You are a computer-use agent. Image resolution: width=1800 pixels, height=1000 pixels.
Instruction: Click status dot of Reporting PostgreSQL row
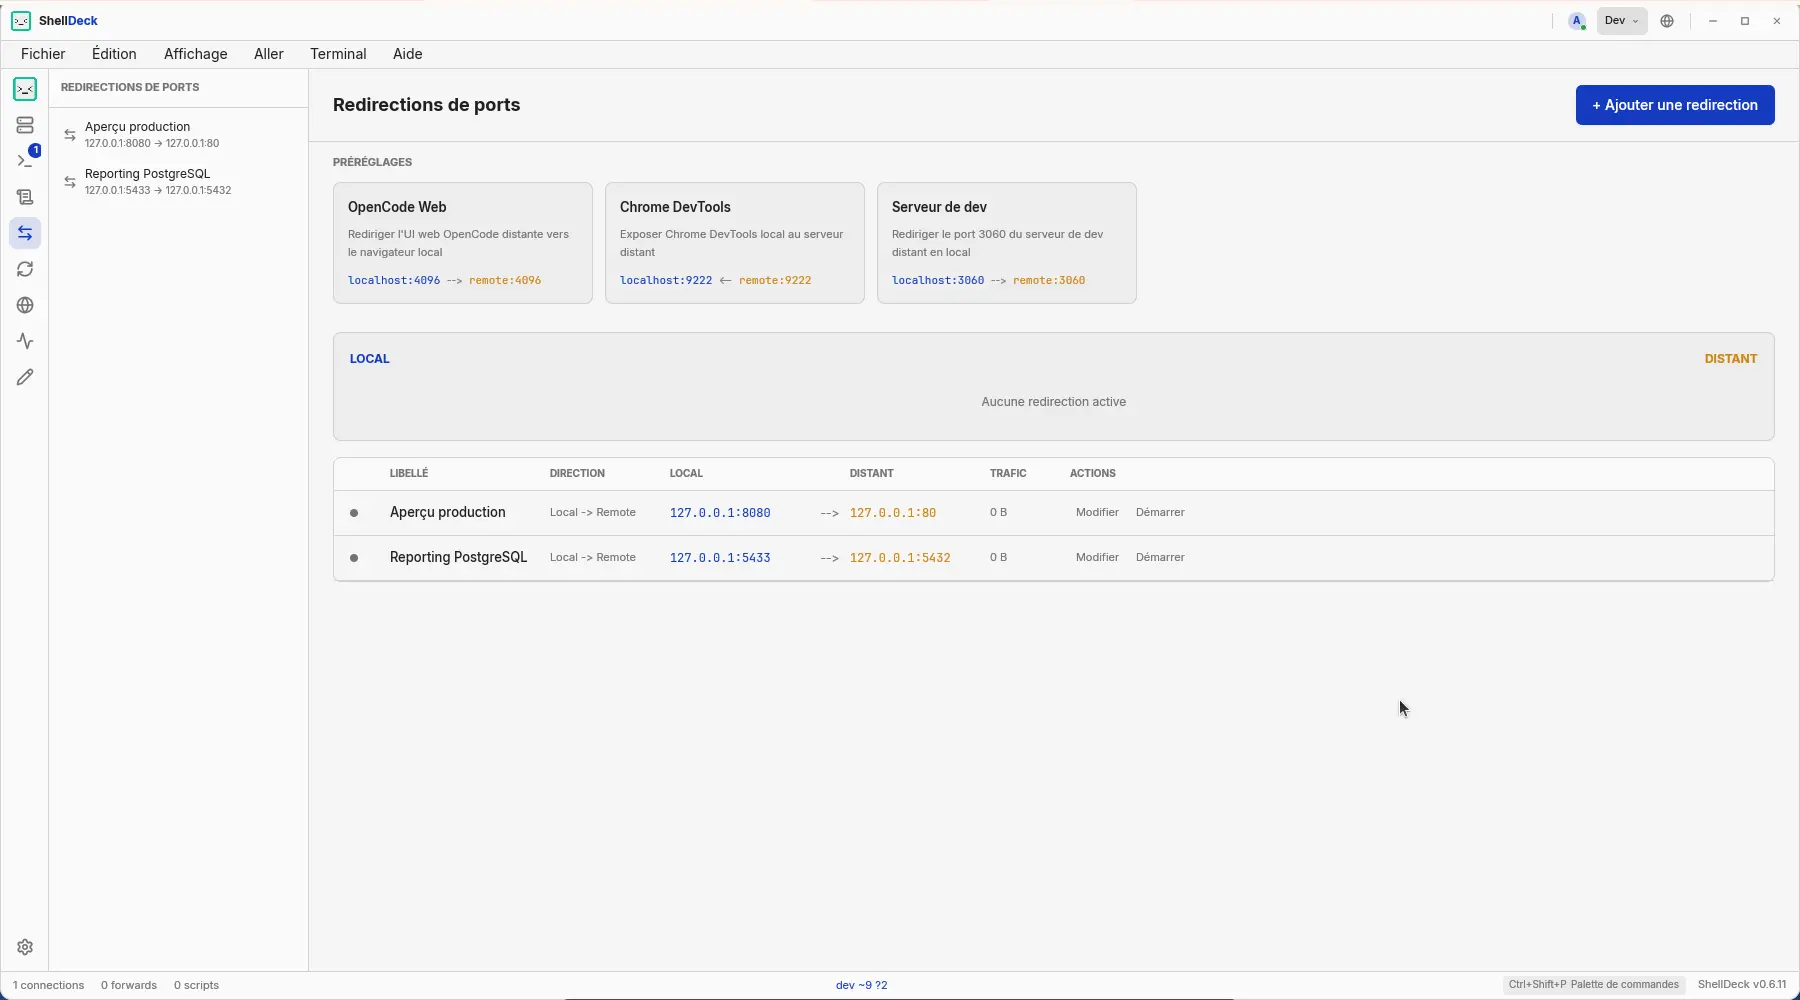(x=354, y=558)
